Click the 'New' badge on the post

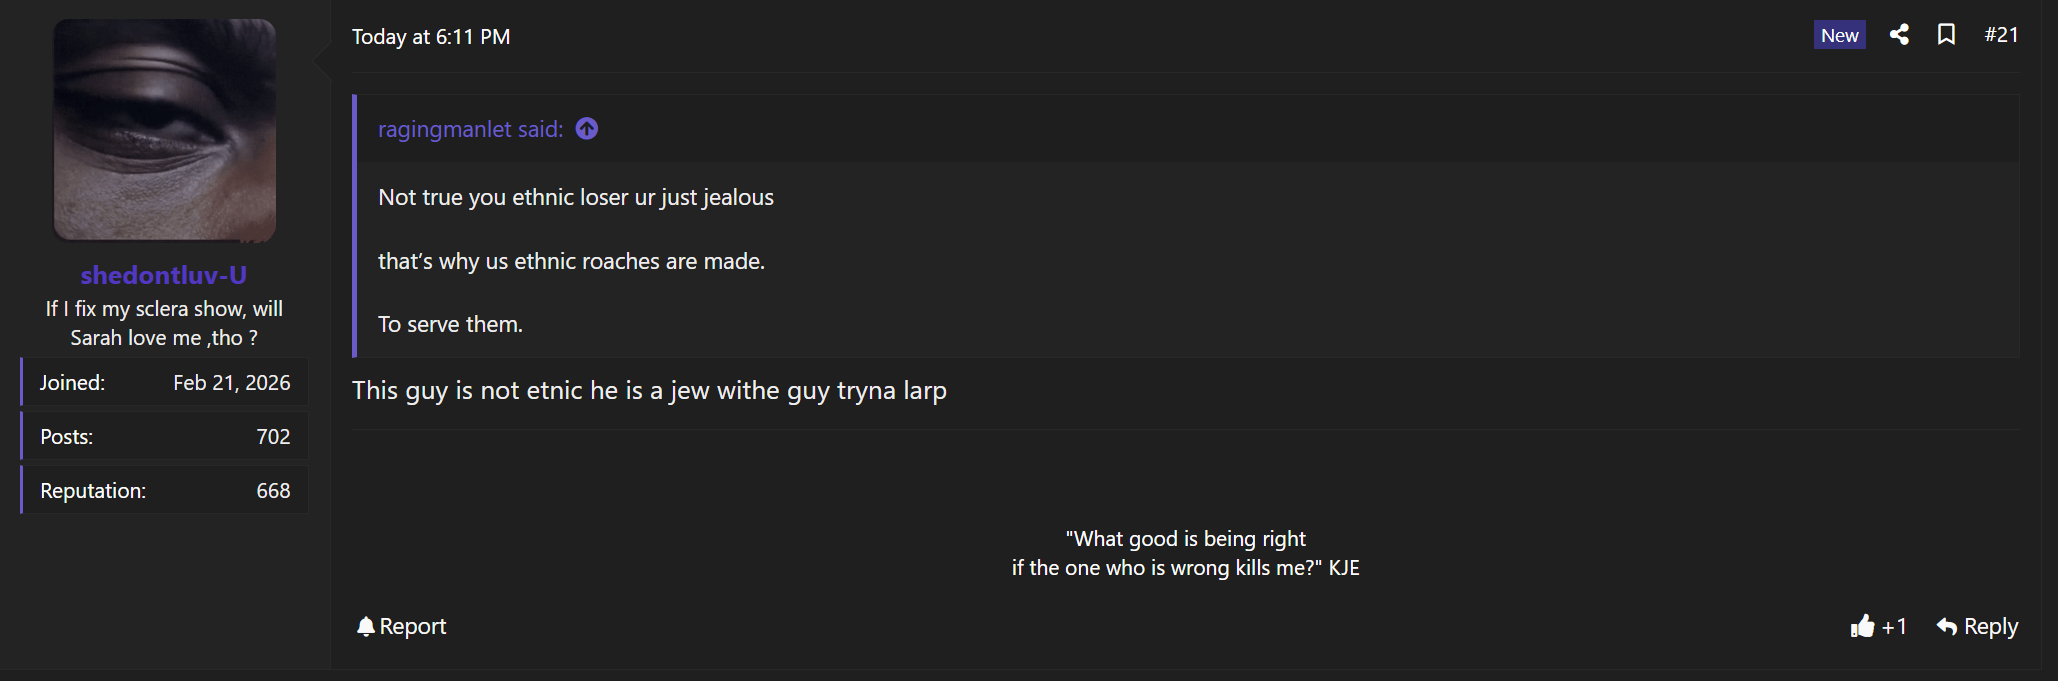(1839, 35)
